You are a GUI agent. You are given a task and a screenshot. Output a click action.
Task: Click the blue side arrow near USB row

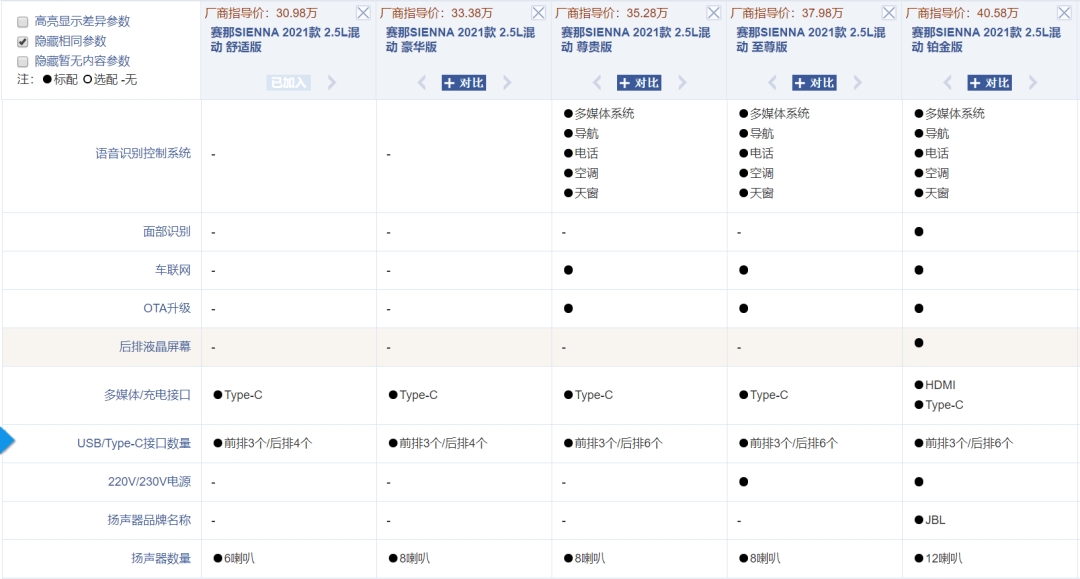(7, 441)
